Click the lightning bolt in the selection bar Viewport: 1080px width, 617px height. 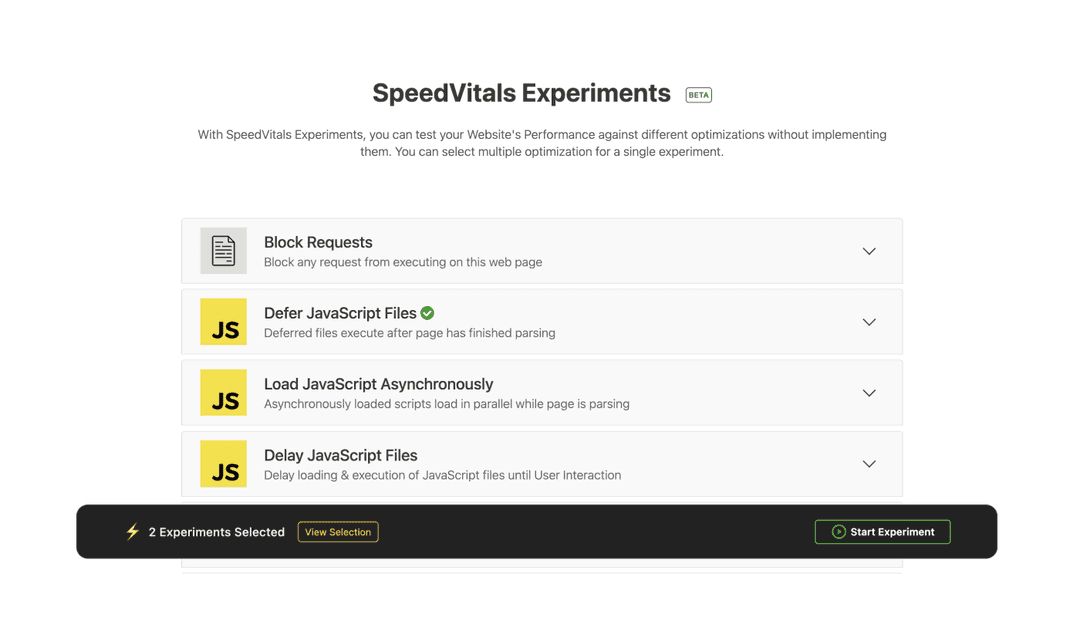click(x=131, y=531)
